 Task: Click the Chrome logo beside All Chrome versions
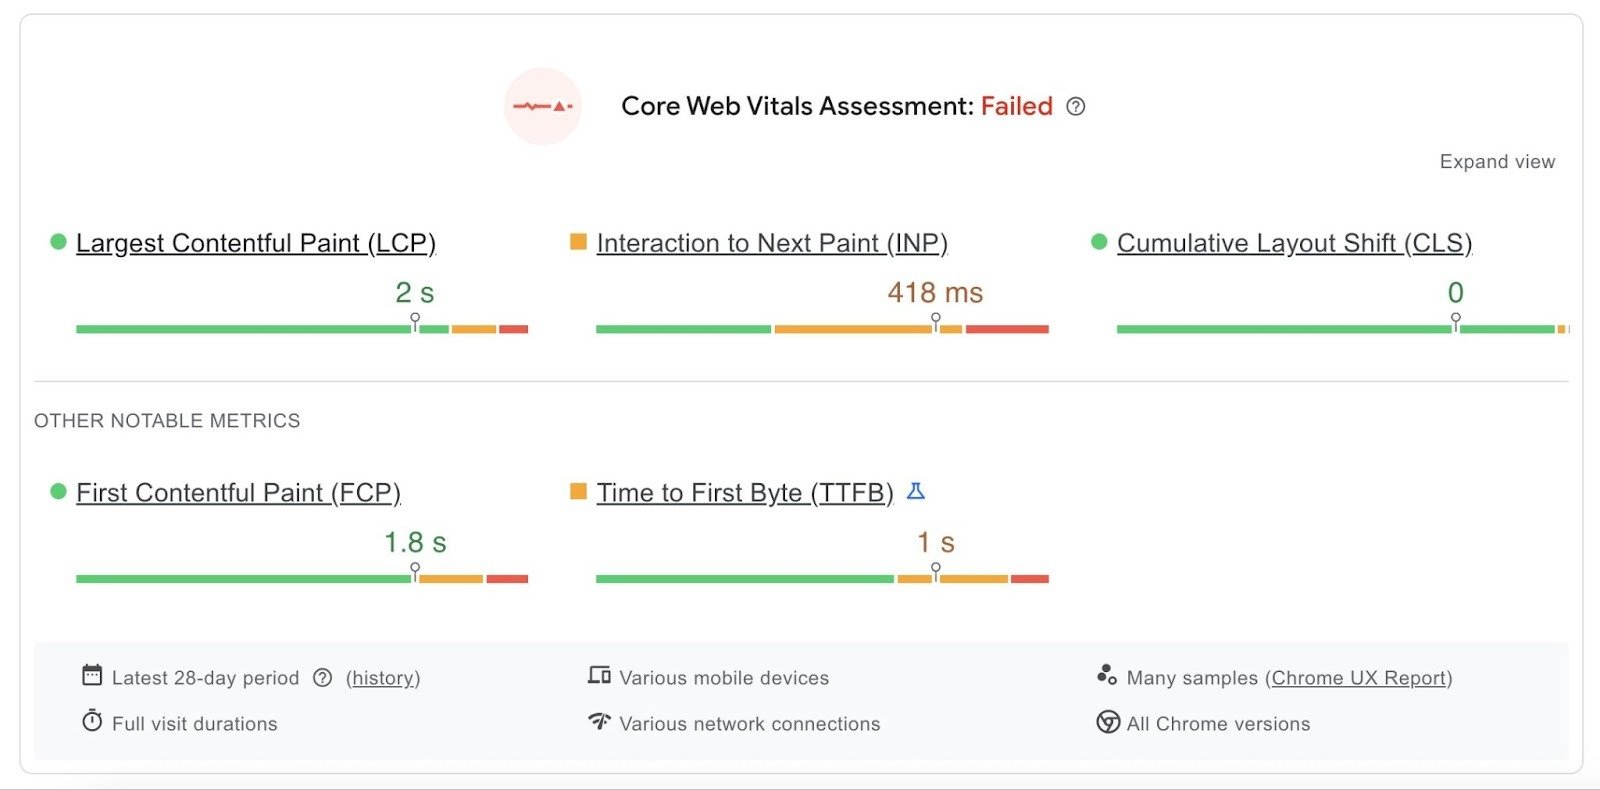coord(1108,722)
